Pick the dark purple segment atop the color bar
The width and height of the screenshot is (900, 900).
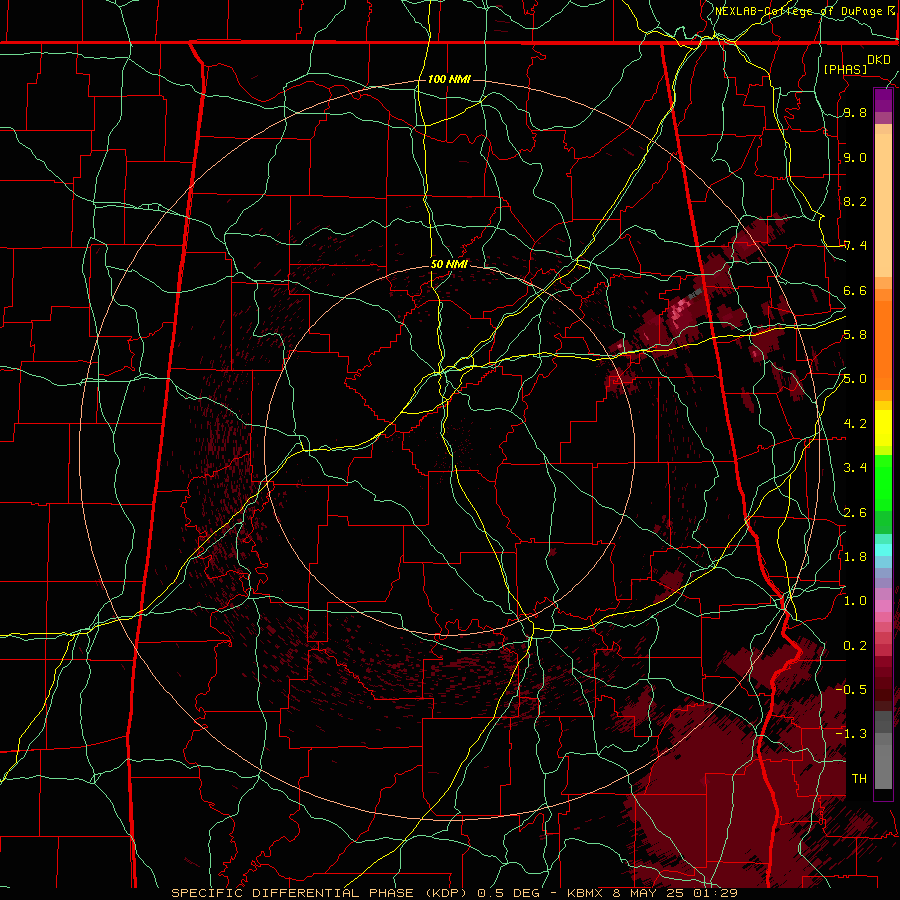pyautogui.click(x=883, y=100)
